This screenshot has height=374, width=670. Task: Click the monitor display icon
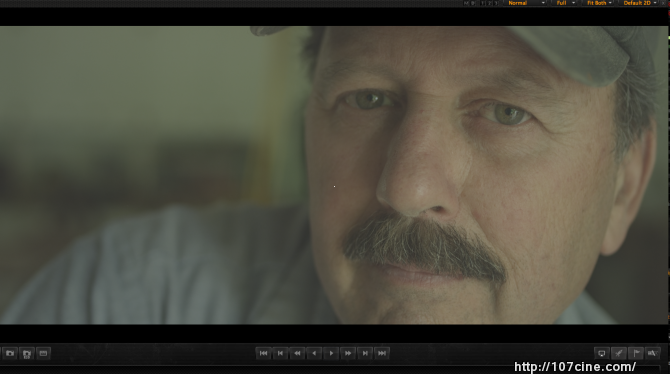coord(602,353)
